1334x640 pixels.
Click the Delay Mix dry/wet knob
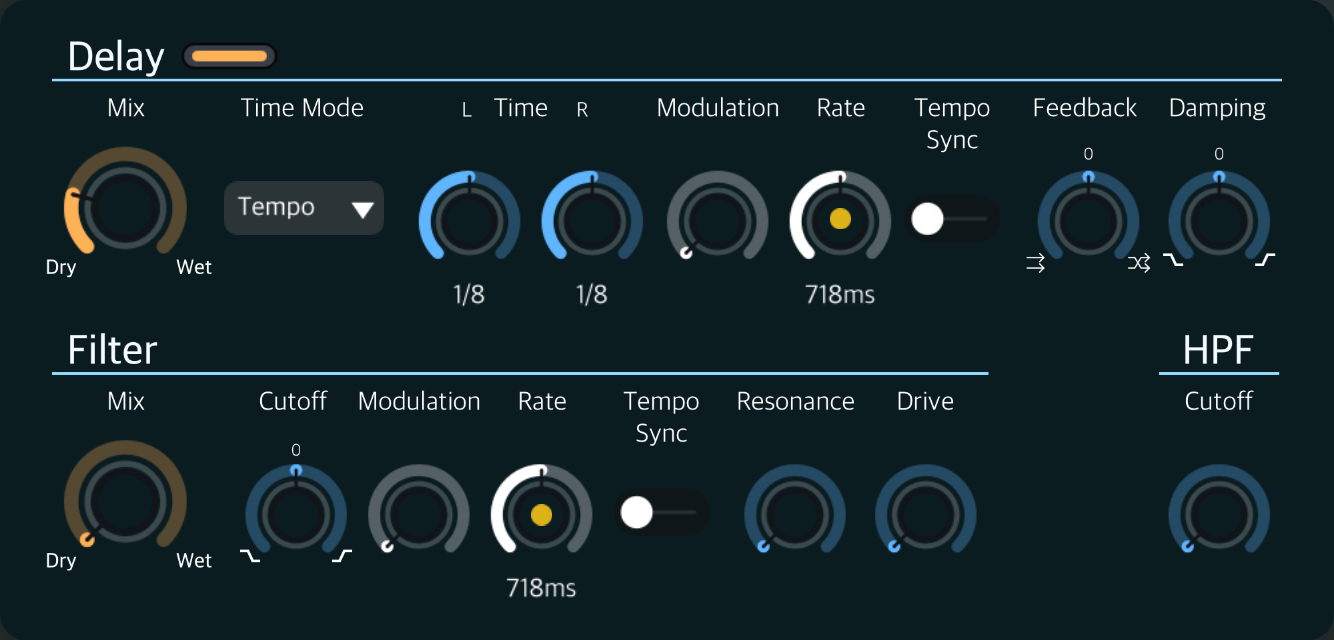[x=125, y=206]
